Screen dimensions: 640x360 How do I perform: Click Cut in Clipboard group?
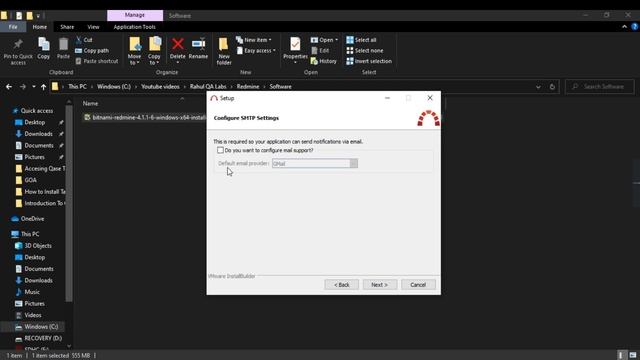84,40
